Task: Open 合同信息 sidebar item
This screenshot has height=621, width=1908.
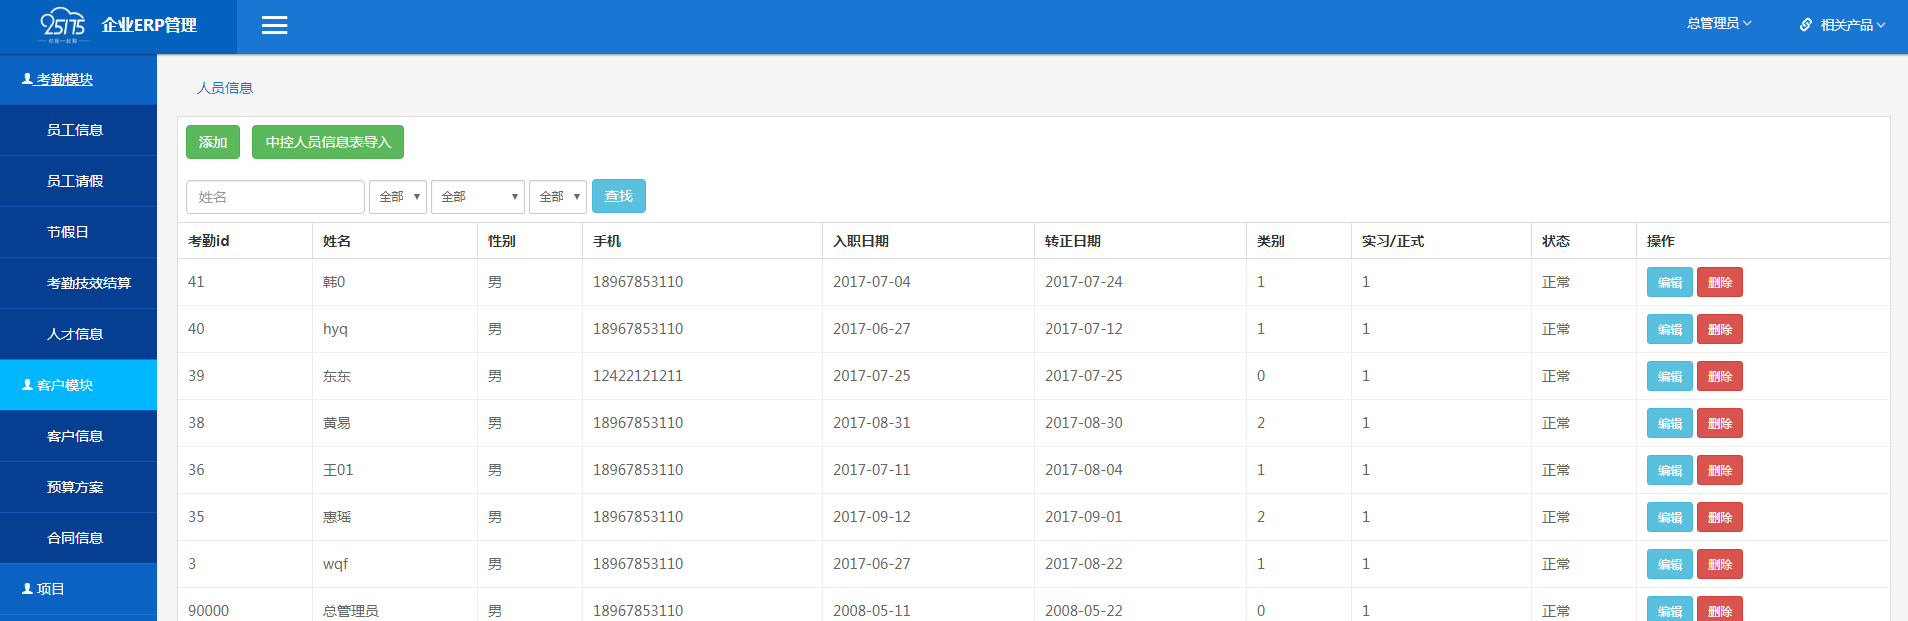Action: pos(75,538)
